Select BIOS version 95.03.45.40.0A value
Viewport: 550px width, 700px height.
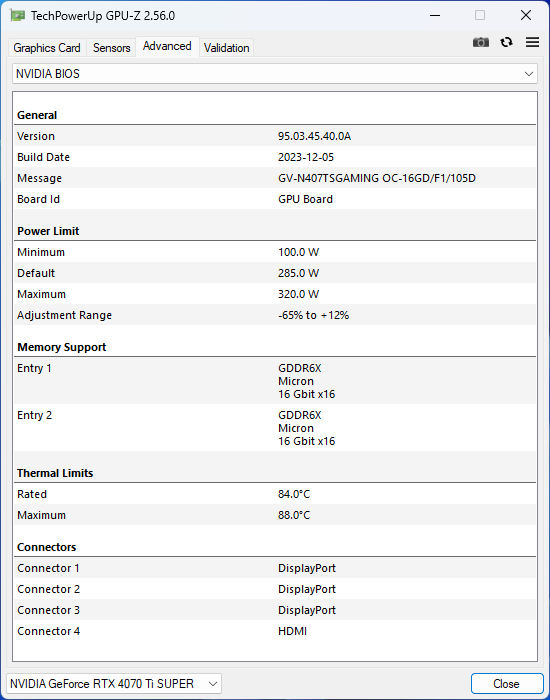(x=314, y=136)
